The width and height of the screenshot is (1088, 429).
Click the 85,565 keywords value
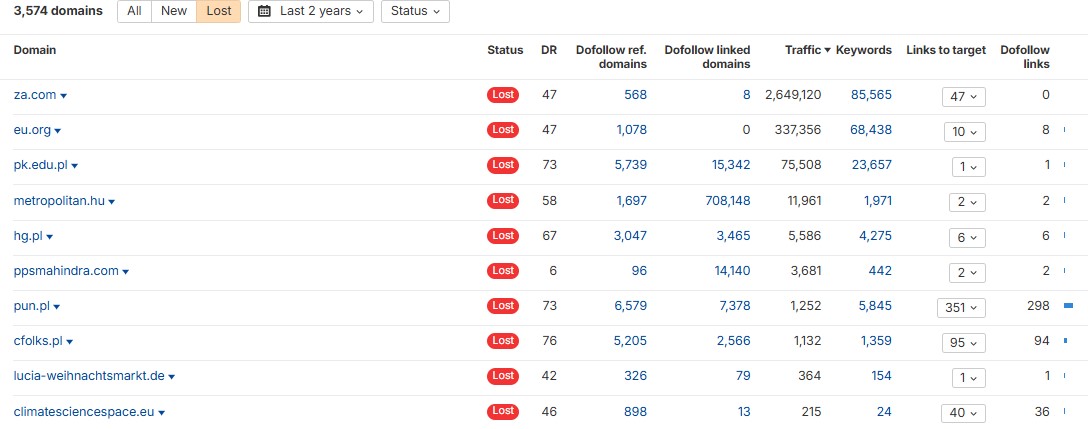pos(872,95)
